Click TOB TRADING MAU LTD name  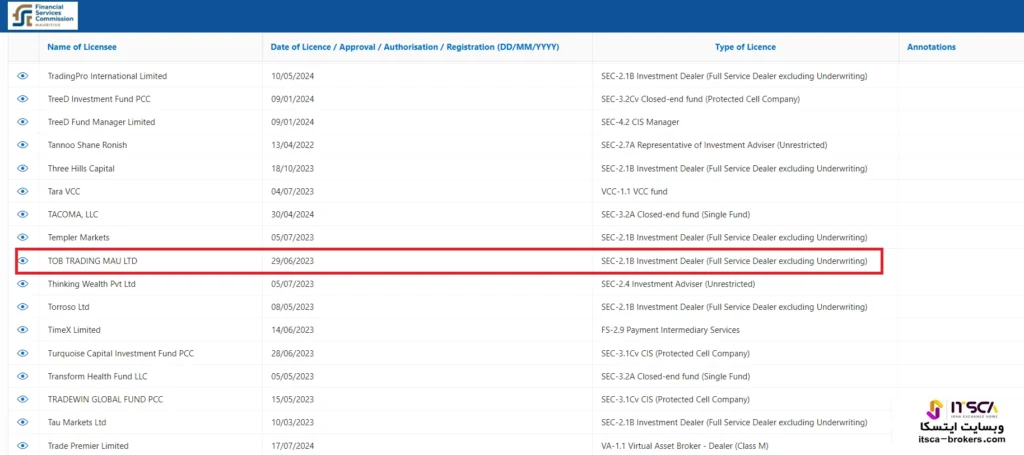point(93,260)
